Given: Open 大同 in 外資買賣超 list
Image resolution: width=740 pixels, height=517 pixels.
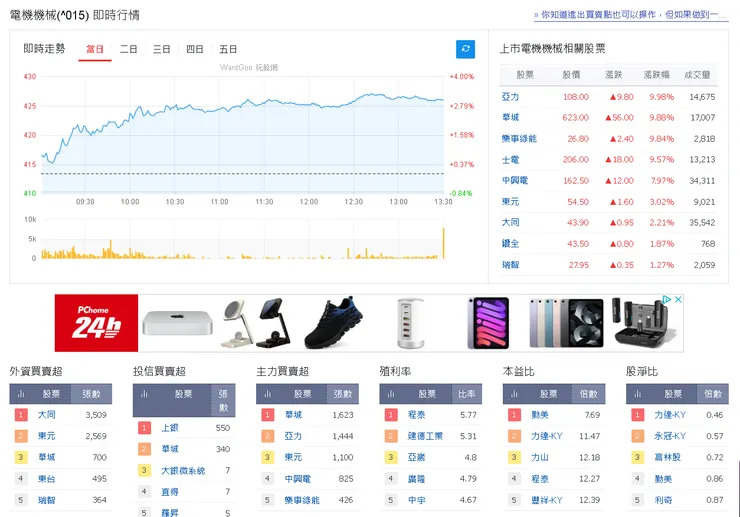Looking at the screenshot, I should point(47,415).
